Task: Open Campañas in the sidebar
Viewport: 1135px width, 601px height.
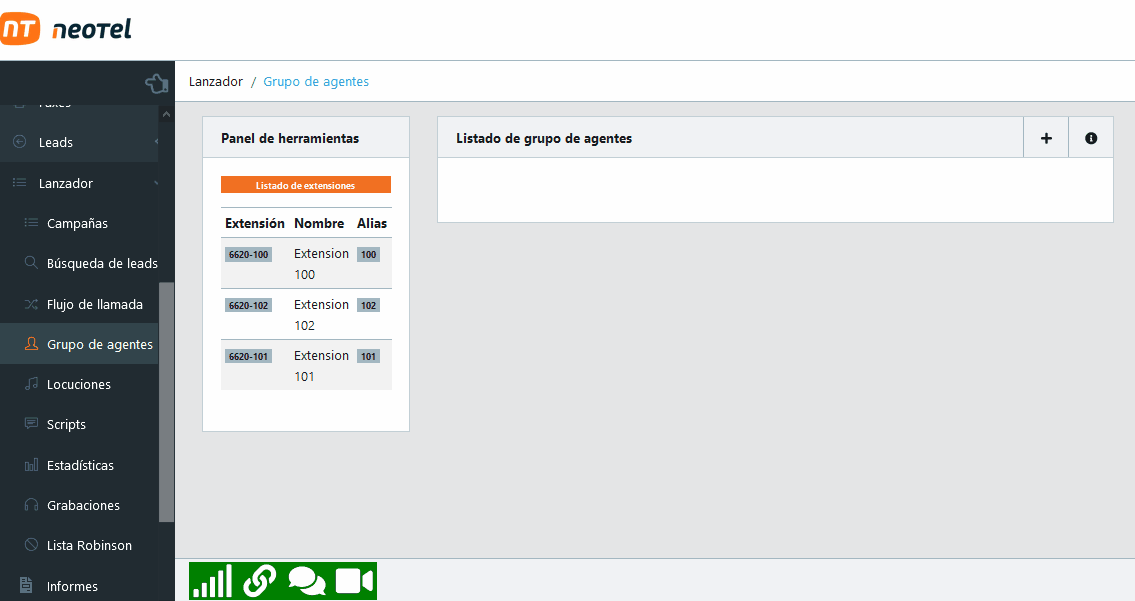Action: [x=77, y=223]
